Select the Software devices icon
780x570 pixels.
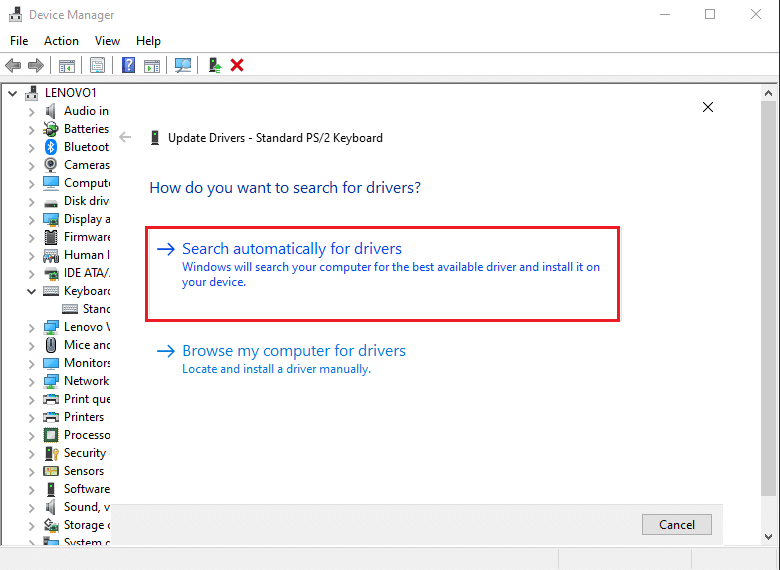(x=51, y=489)
